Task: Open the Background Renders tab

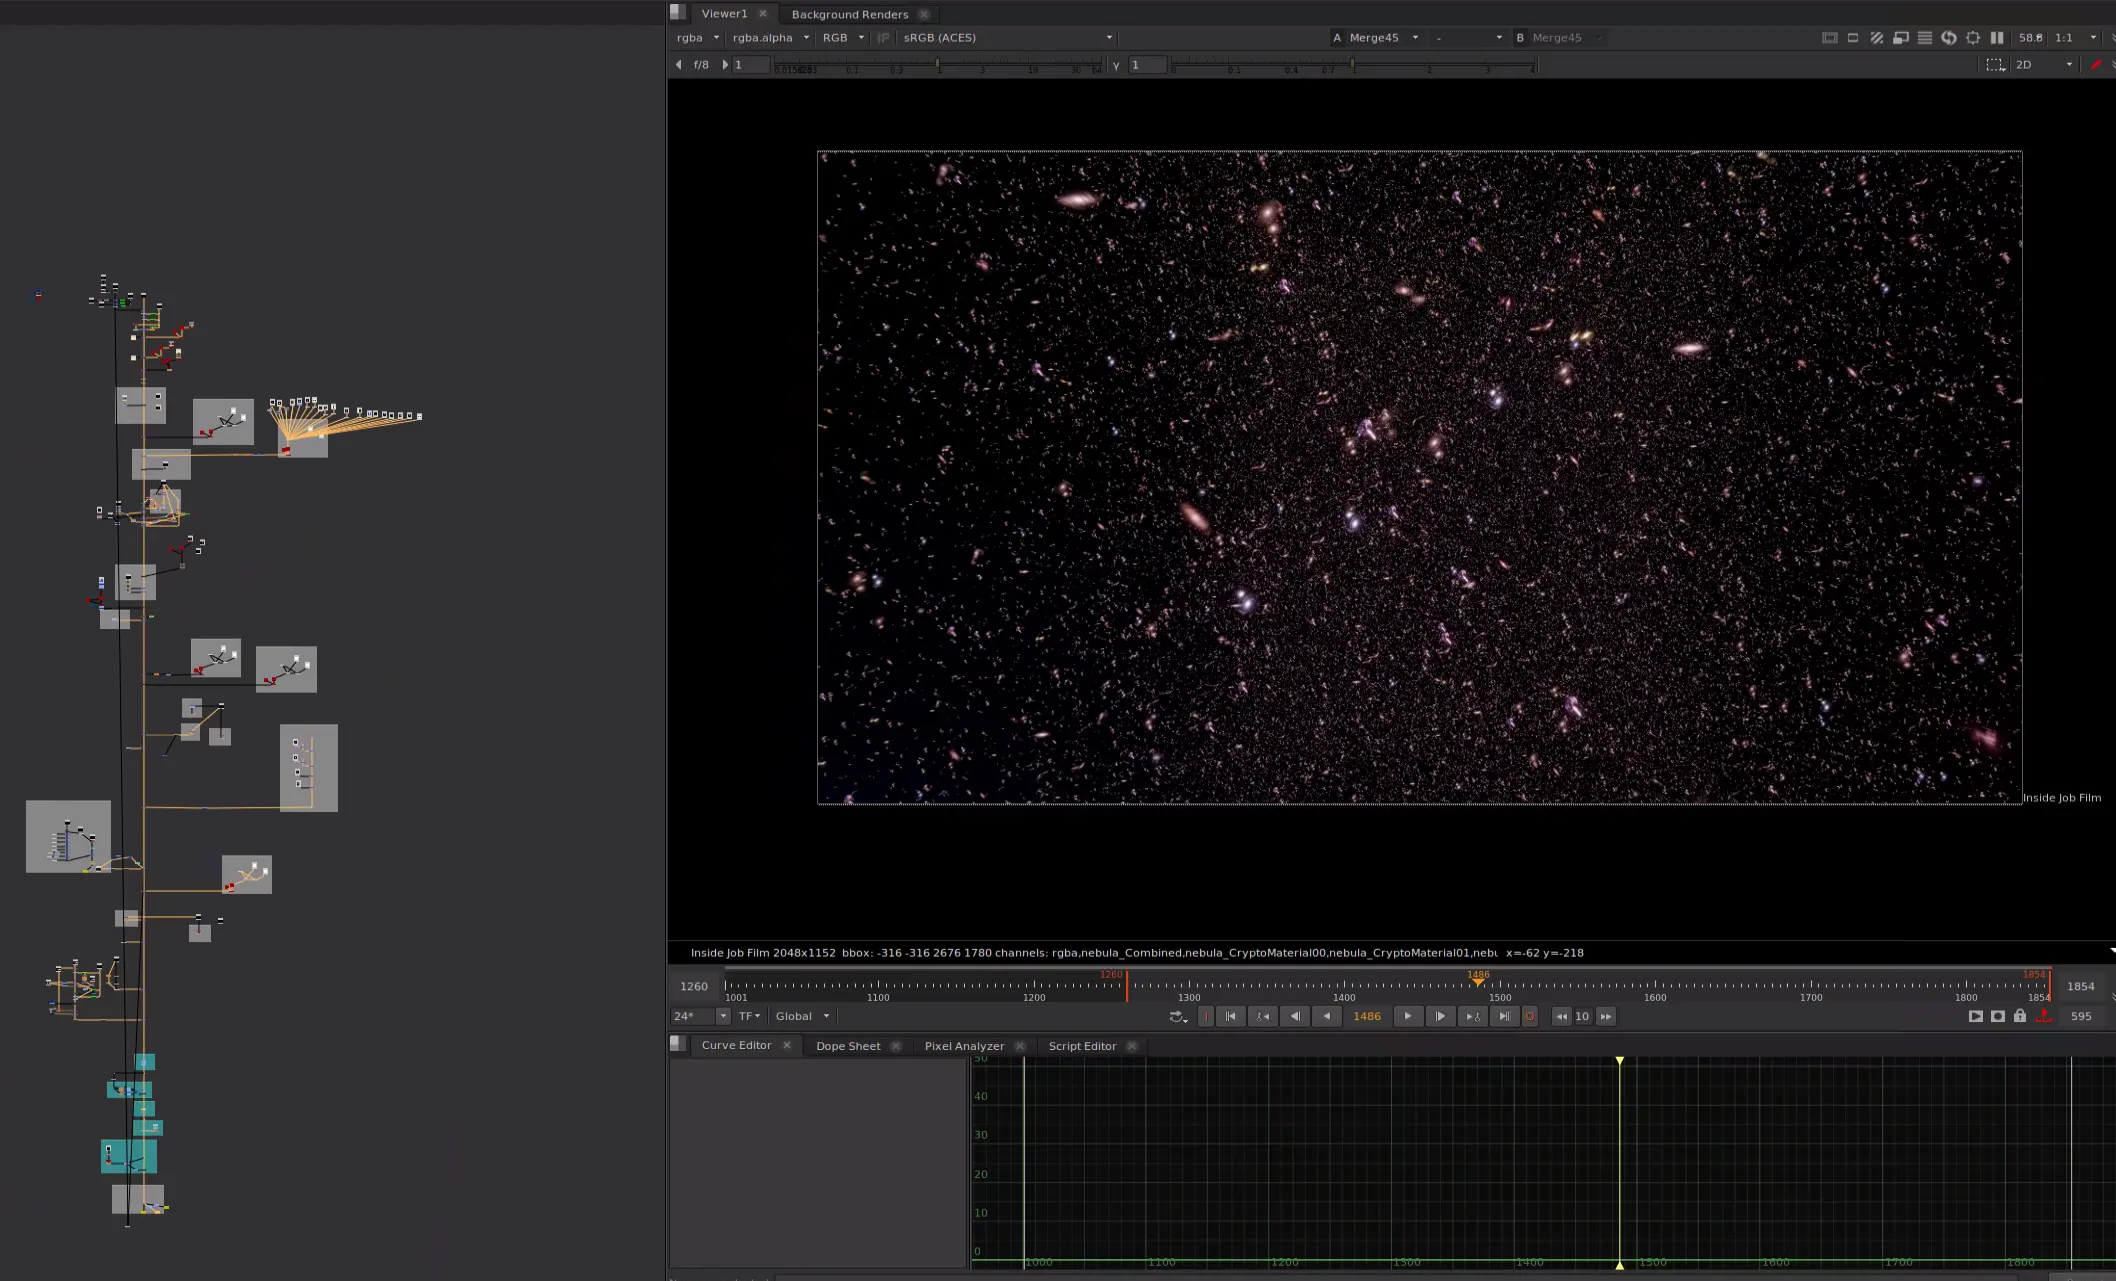Action: point(849,14)
